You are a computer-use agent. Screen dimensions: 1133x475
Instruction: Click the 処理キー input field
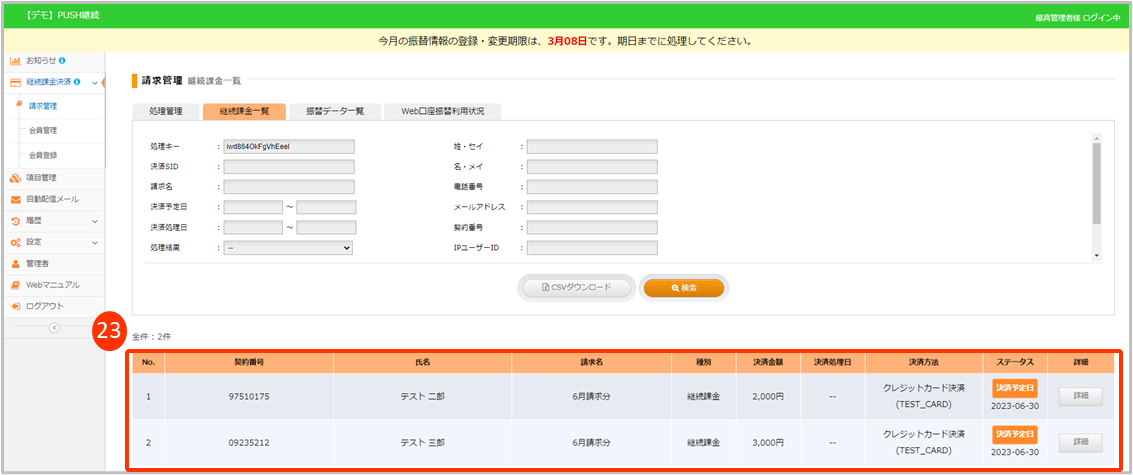(x=288, y=145)
